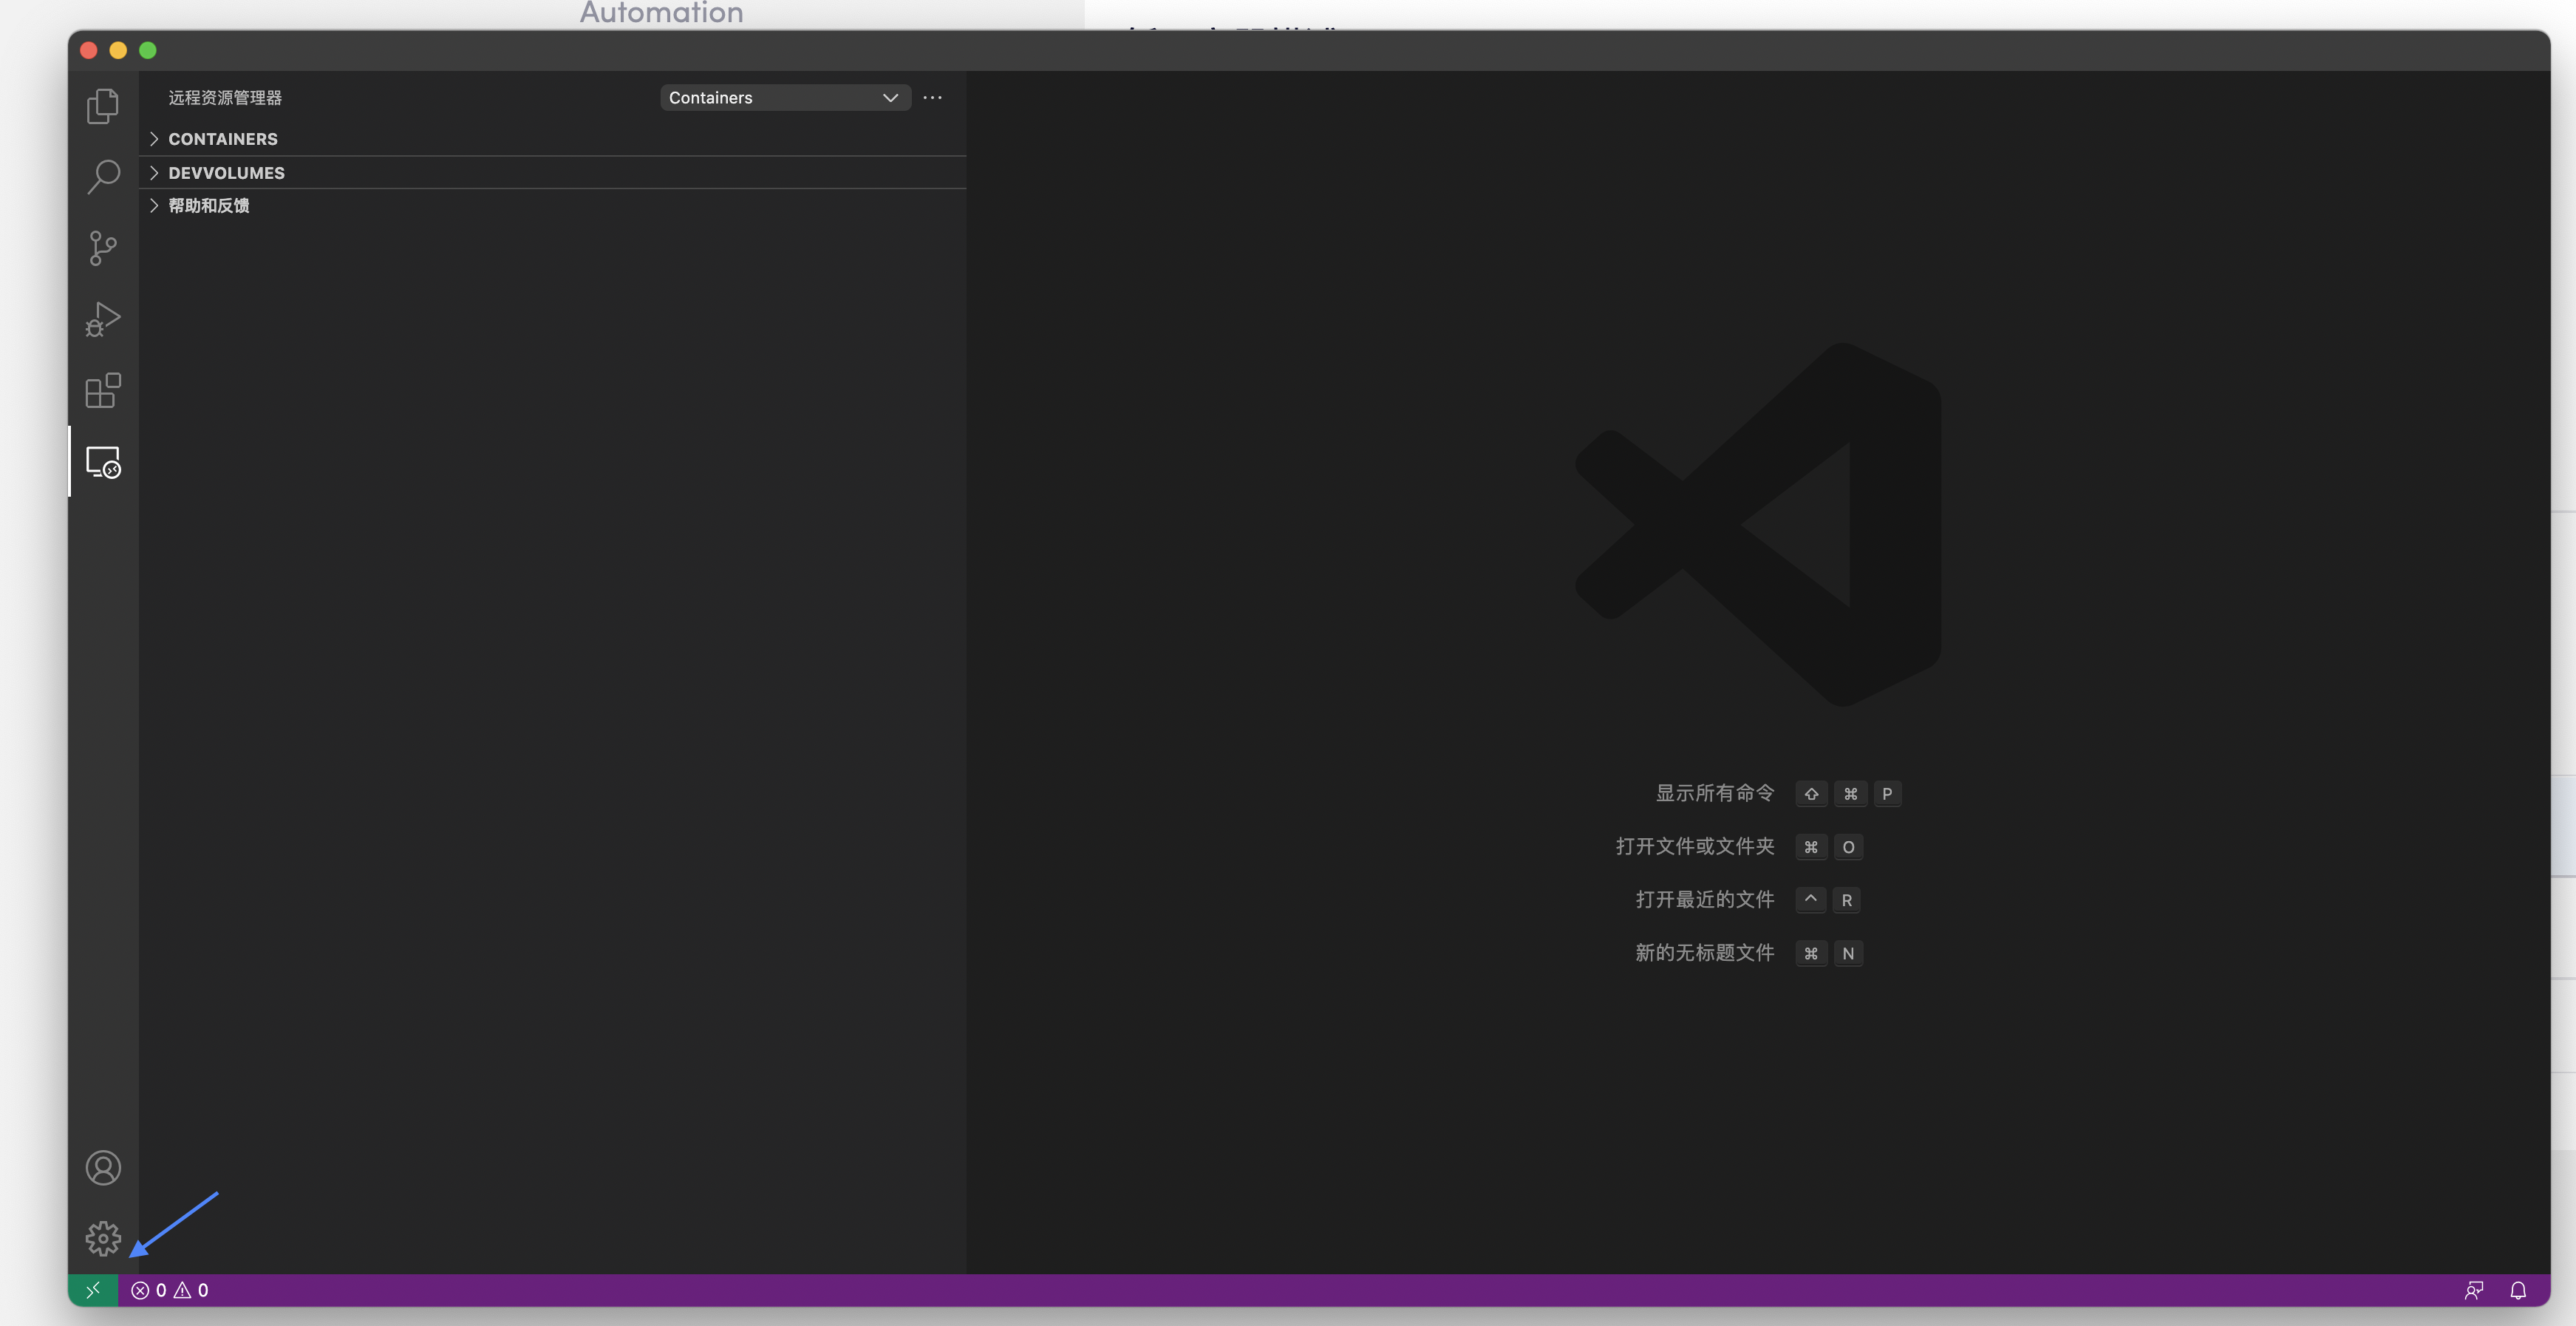
Task: Open the Accounts icon menu
Action: pyautogui.click(x=102, y=1167)
